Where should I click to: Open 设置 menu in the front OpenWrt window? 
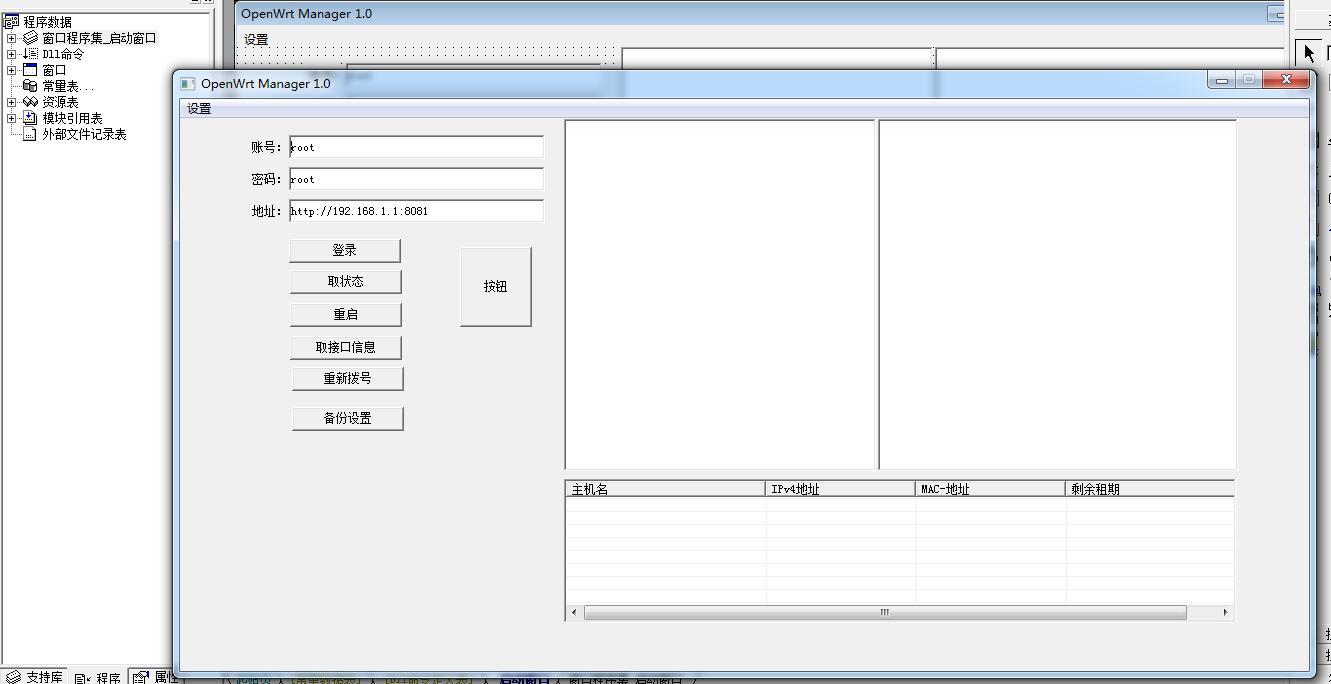pos(199,109)
